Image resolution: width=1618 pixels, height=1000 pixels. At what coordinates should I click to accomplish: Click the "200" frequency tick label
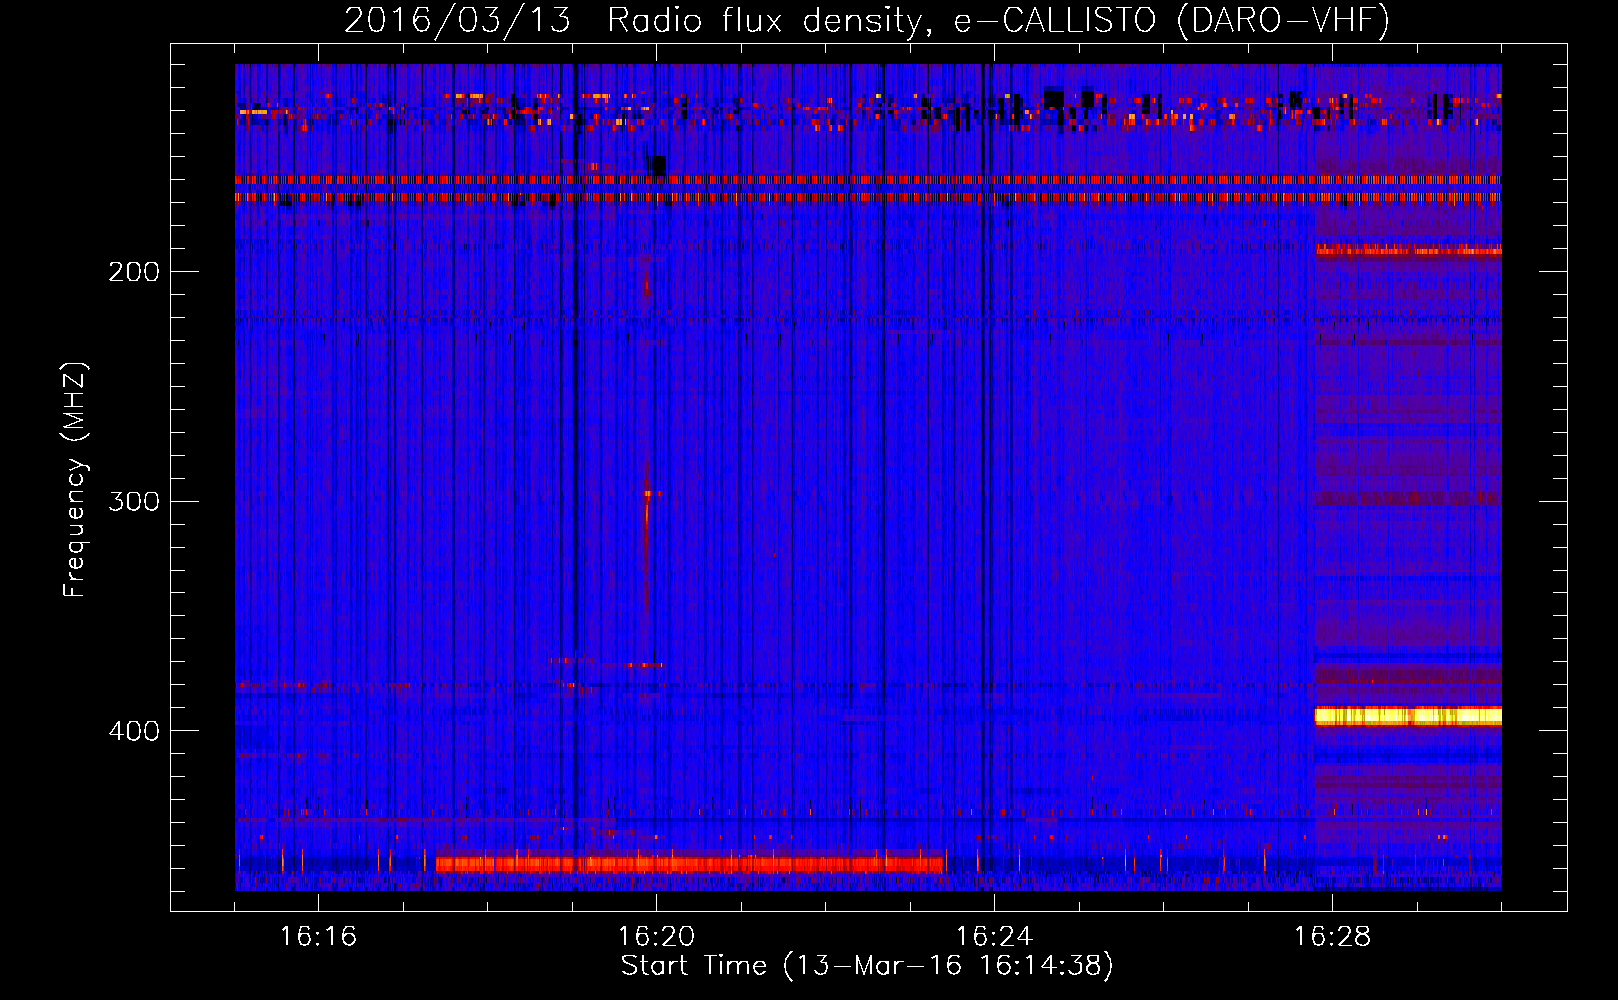tap(134, 271)
